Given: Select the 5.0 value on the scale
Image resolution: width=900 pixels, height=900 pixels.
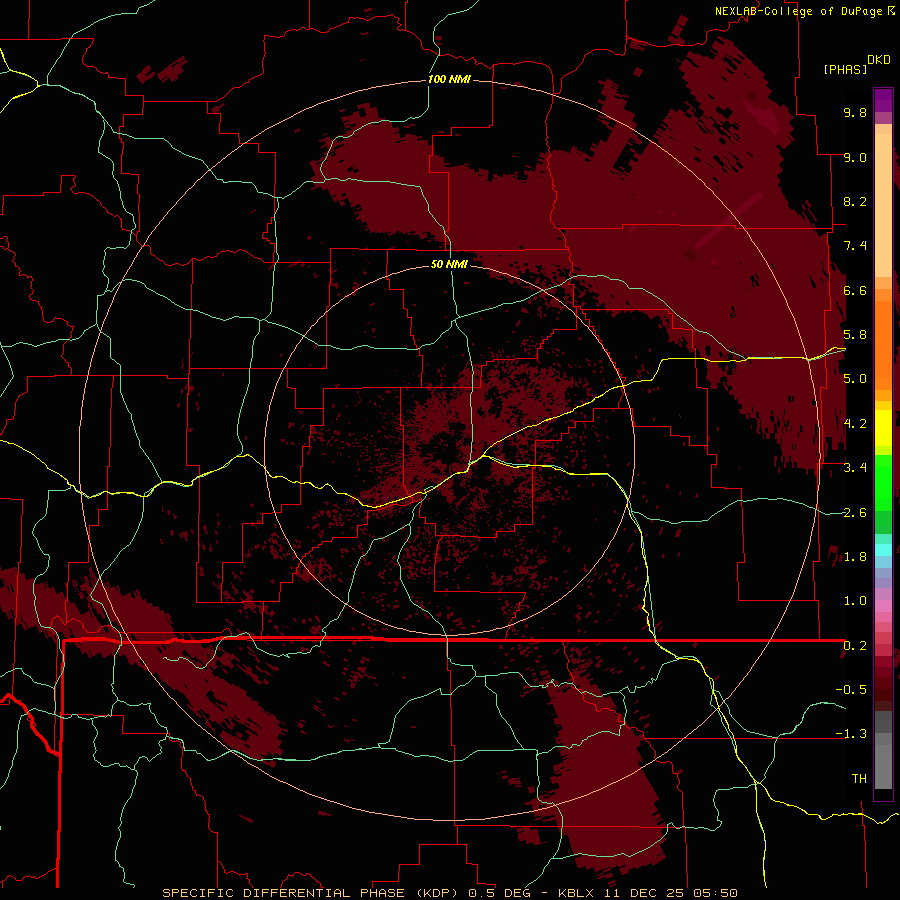Looking at the screenshot, I should coord(855,379).
